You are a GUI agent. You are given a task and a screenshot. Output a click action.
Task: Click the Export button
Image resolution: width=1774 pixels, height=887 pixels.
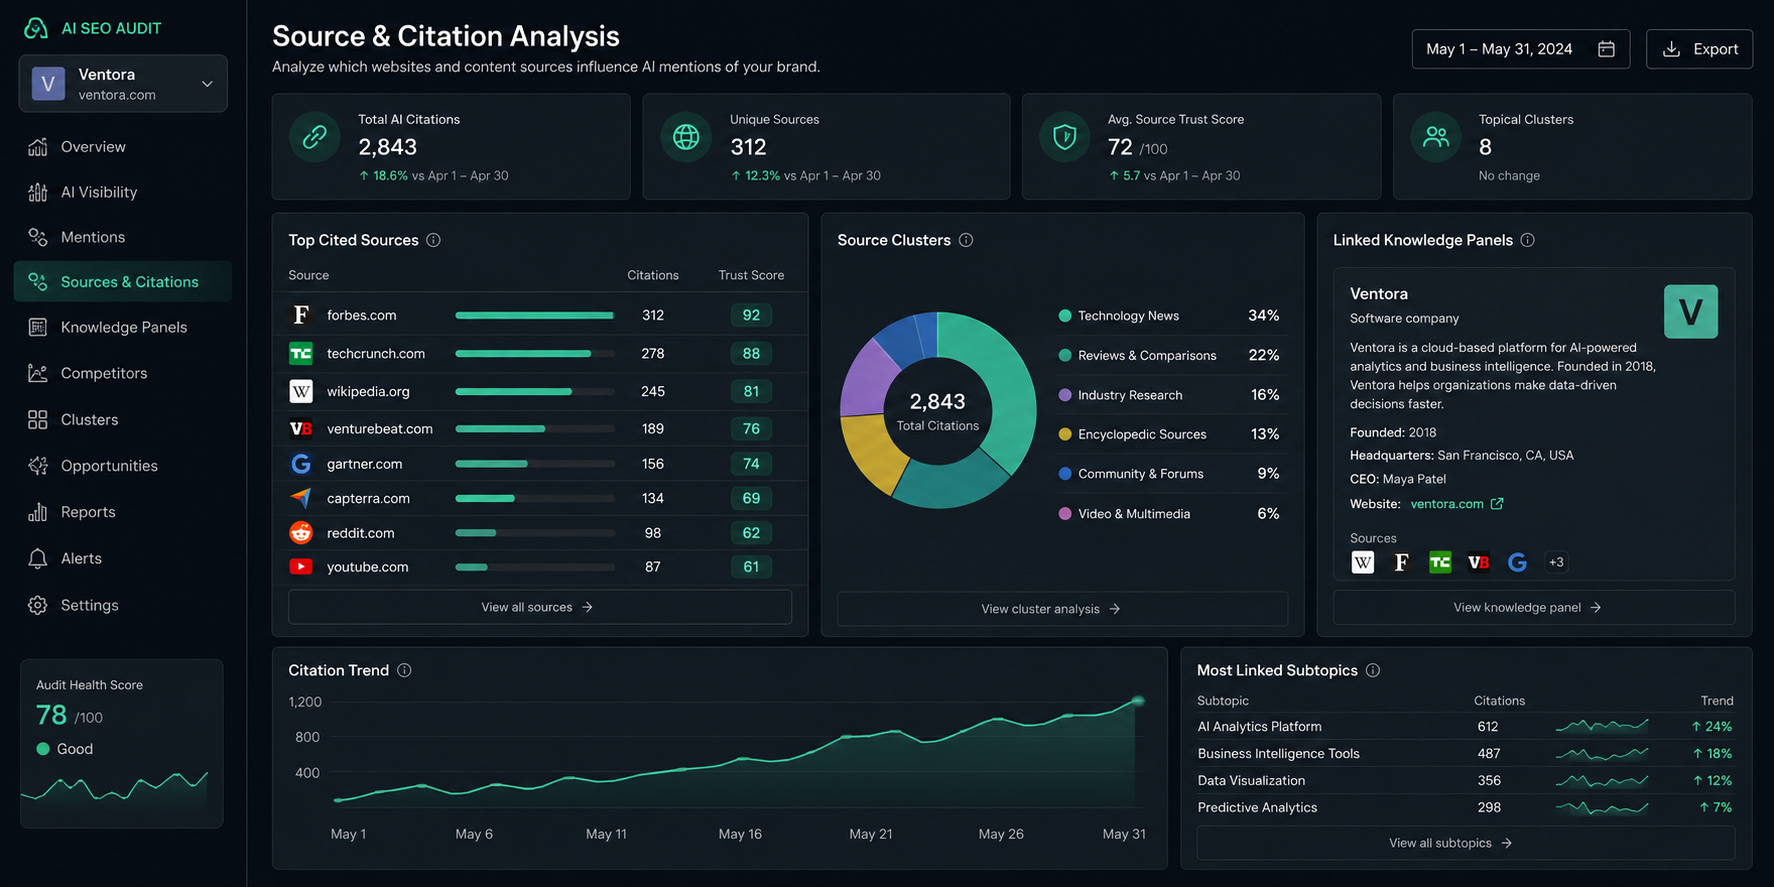tap(1699, 49)
